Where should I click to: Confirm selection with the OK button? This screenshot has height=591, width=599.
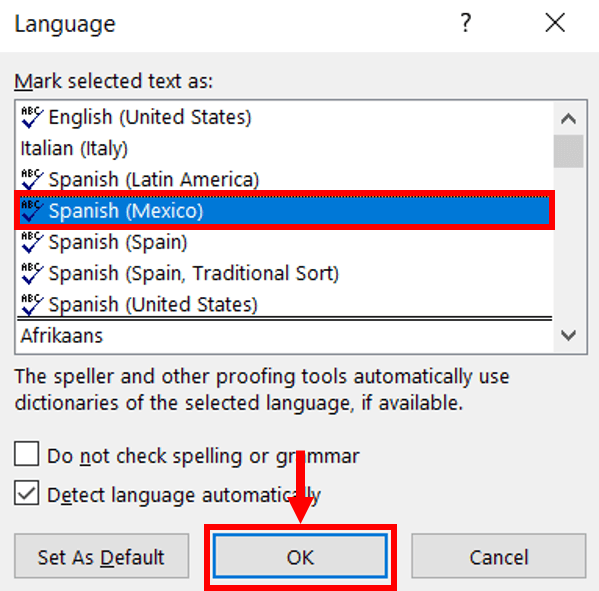(x=300, y=556)
